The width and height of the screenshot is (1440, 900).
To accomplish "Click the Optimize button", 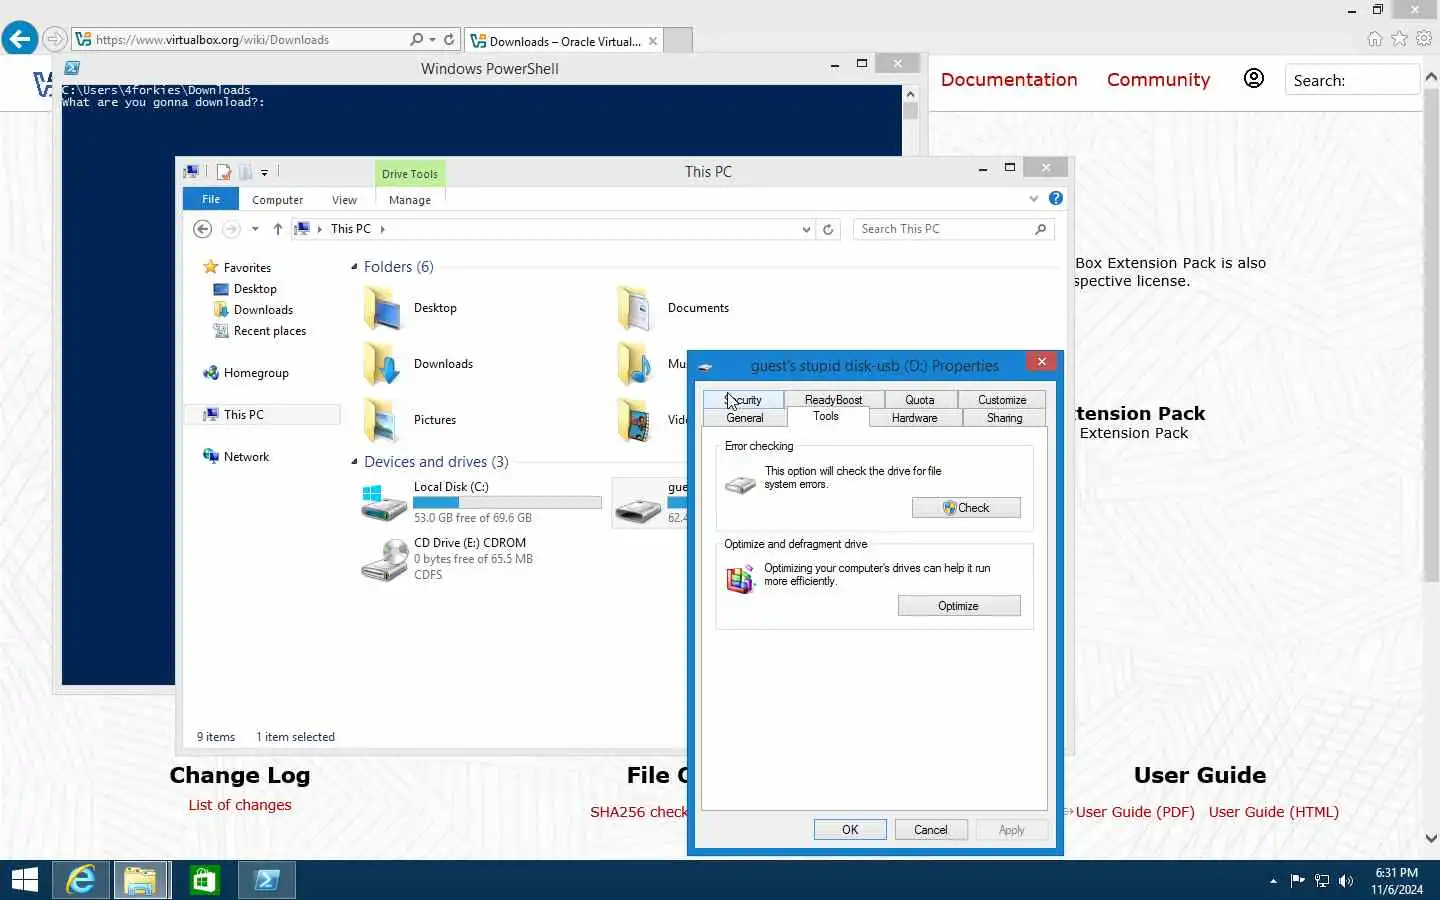I will pos(959,606).
